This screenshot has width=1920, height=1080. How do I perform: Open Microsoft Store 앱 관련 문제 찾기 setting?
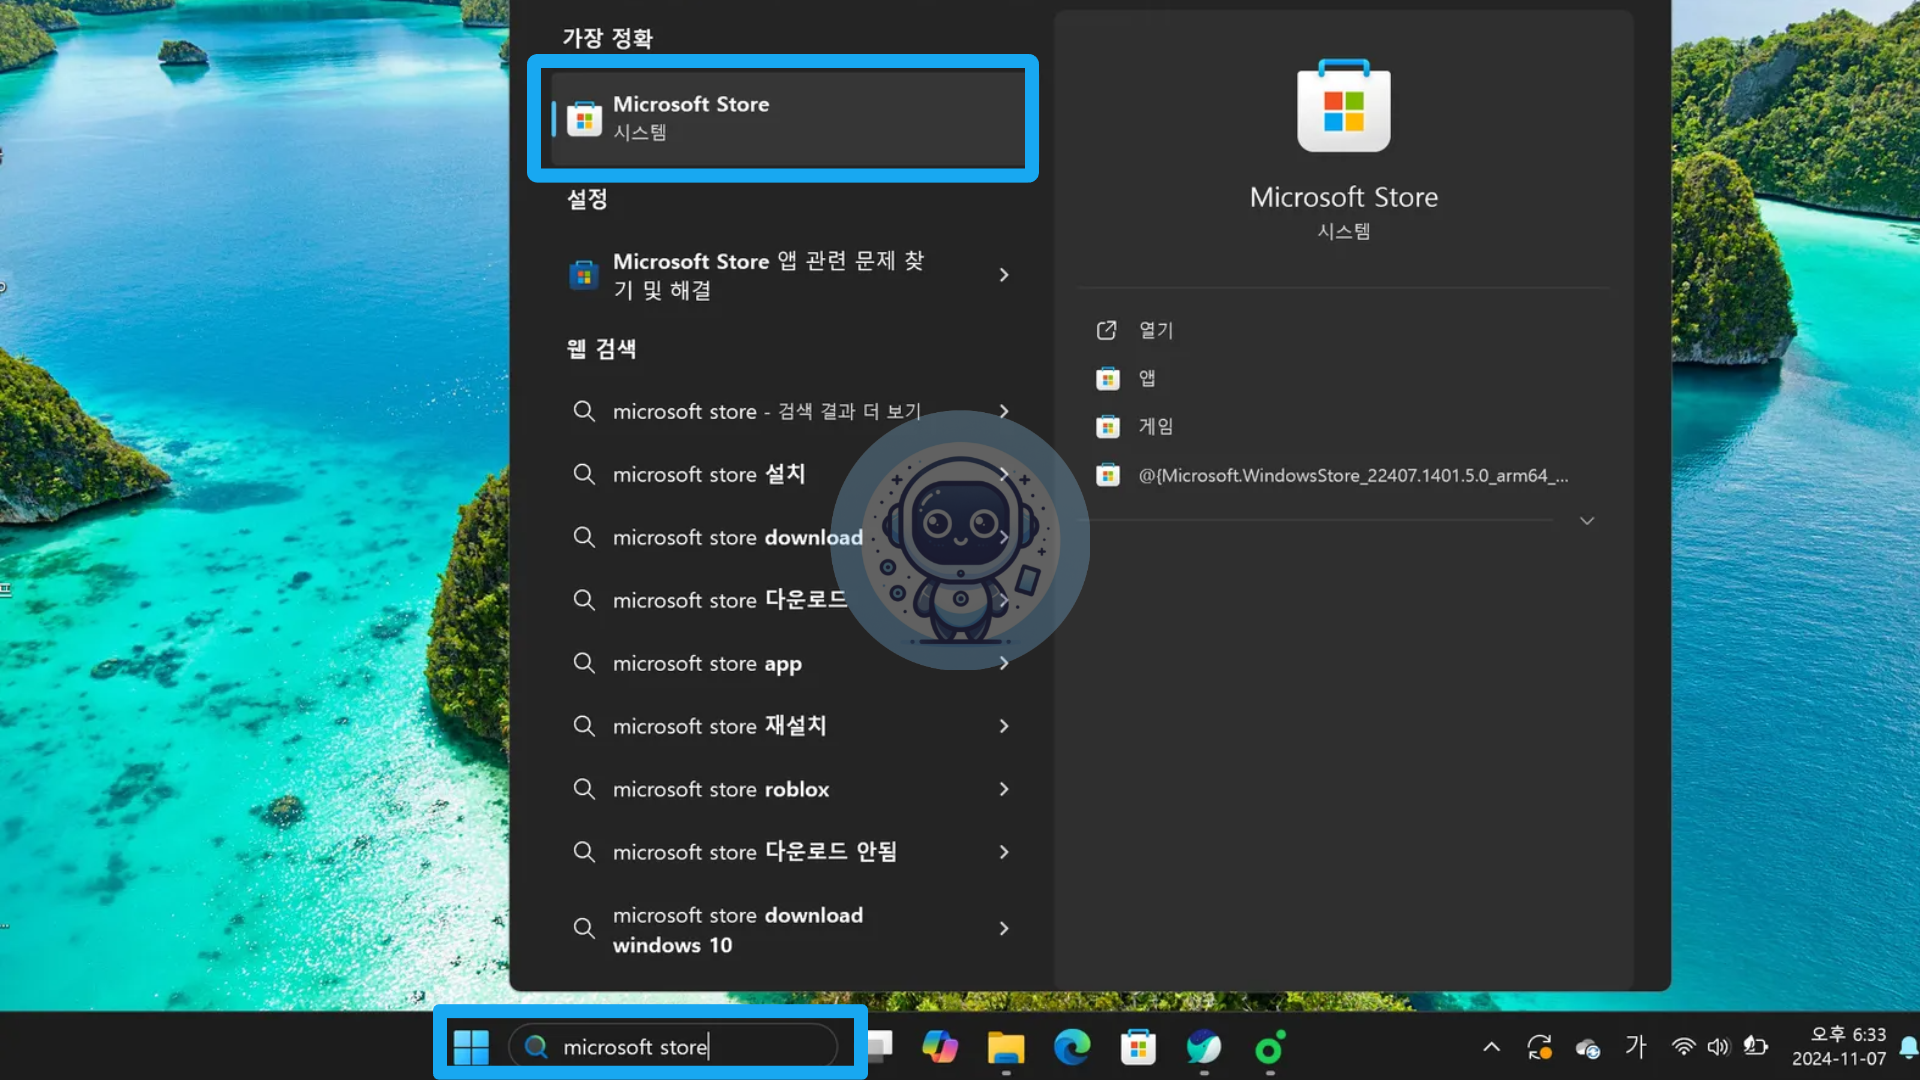(768, 275)
